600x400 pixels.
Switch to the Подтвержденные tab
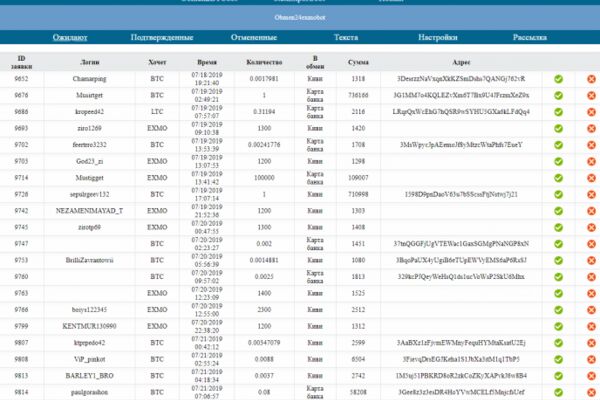pyautogui.click(x=162, y=38)
